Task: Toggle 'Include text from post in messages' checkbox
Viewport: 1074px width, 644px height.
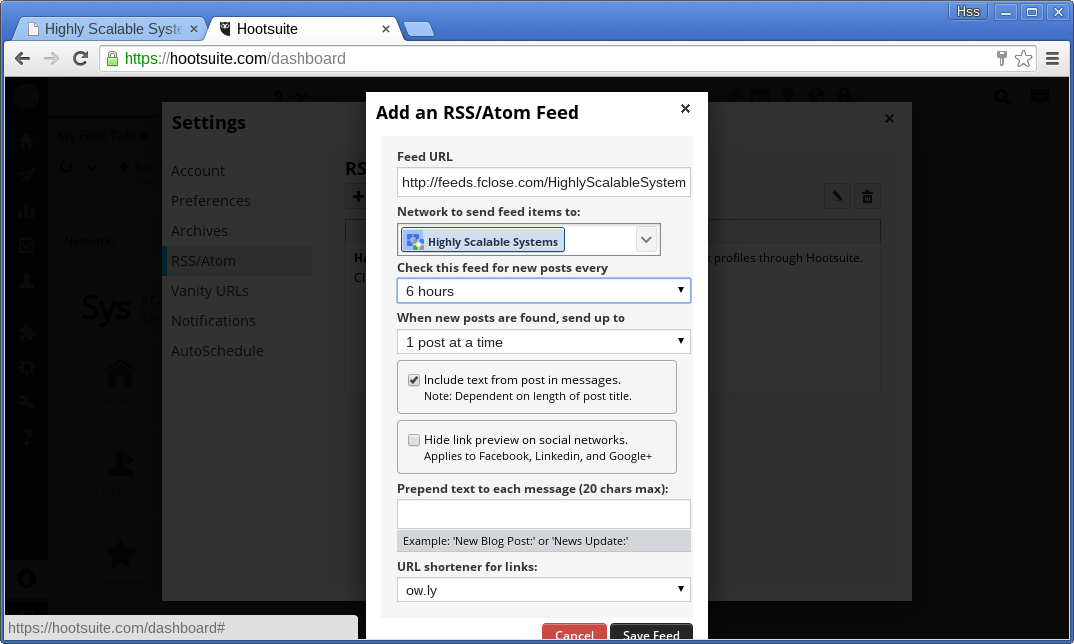Action: click(x=414, y=380)
